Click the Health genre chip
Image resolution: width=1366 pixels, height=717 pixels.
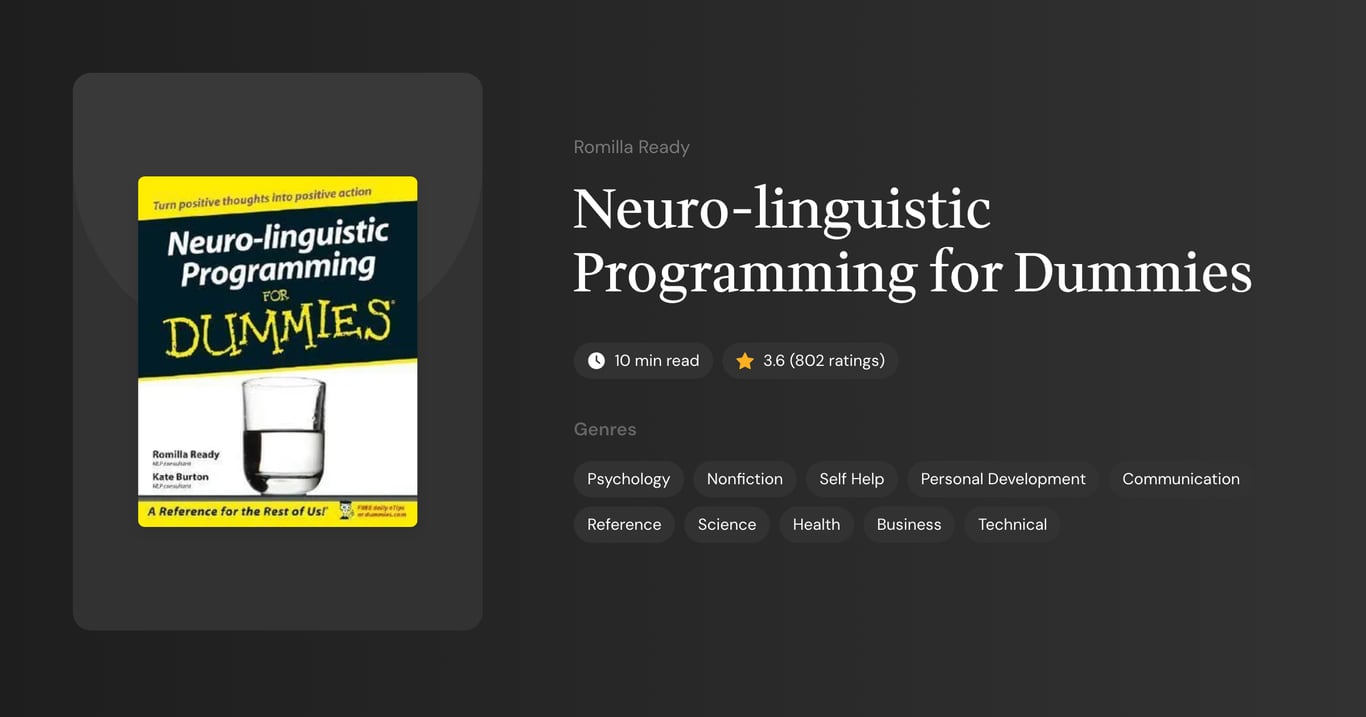click(x=816, y=524)
